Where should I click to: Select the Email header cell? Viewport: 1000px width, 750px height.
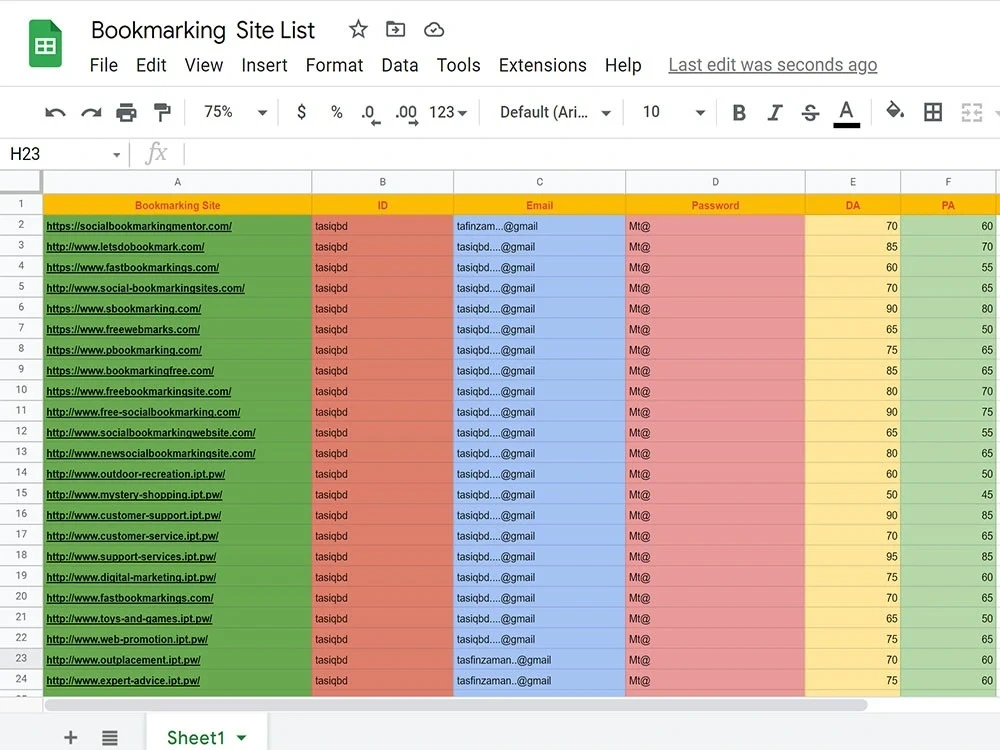click(539, 205)
